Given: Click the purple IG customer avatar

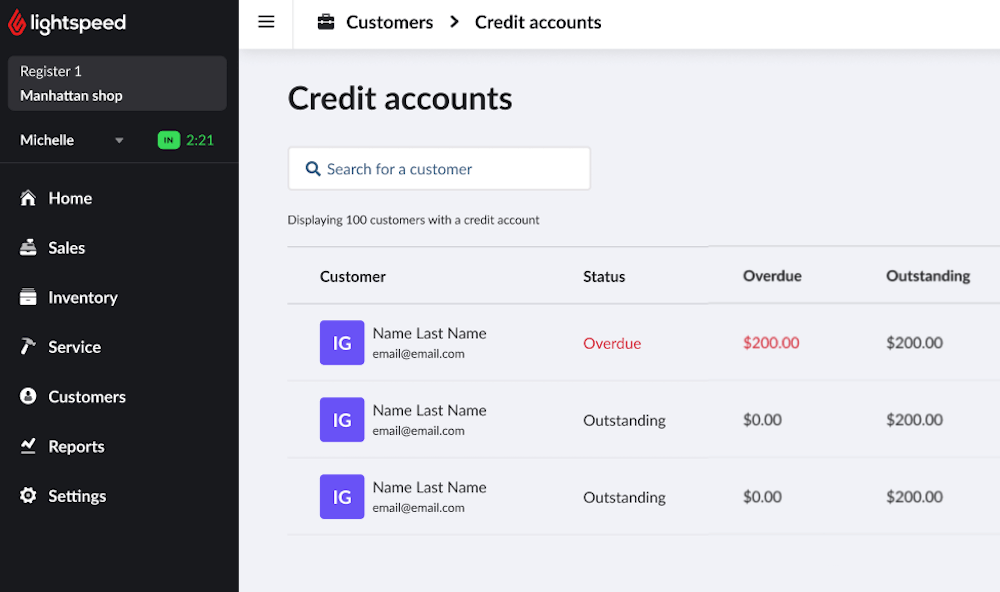Looking at the screenshot, I should tap(342, 342).
